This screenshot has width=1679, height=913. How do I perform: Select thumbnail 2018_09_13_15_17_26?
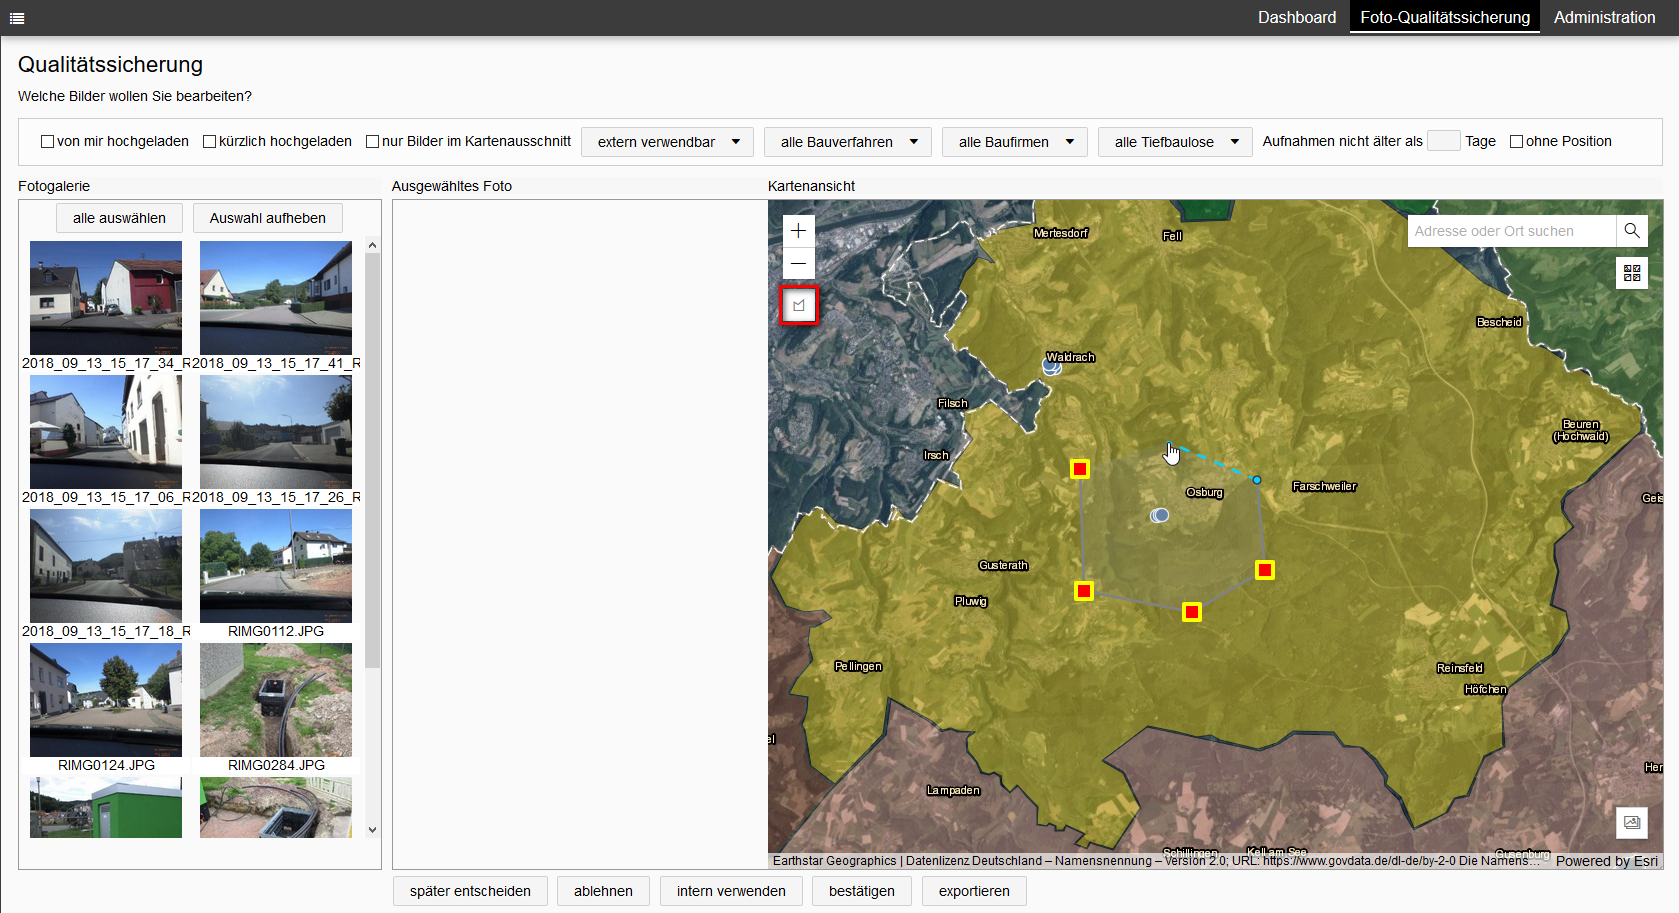(x=276, y=432)
